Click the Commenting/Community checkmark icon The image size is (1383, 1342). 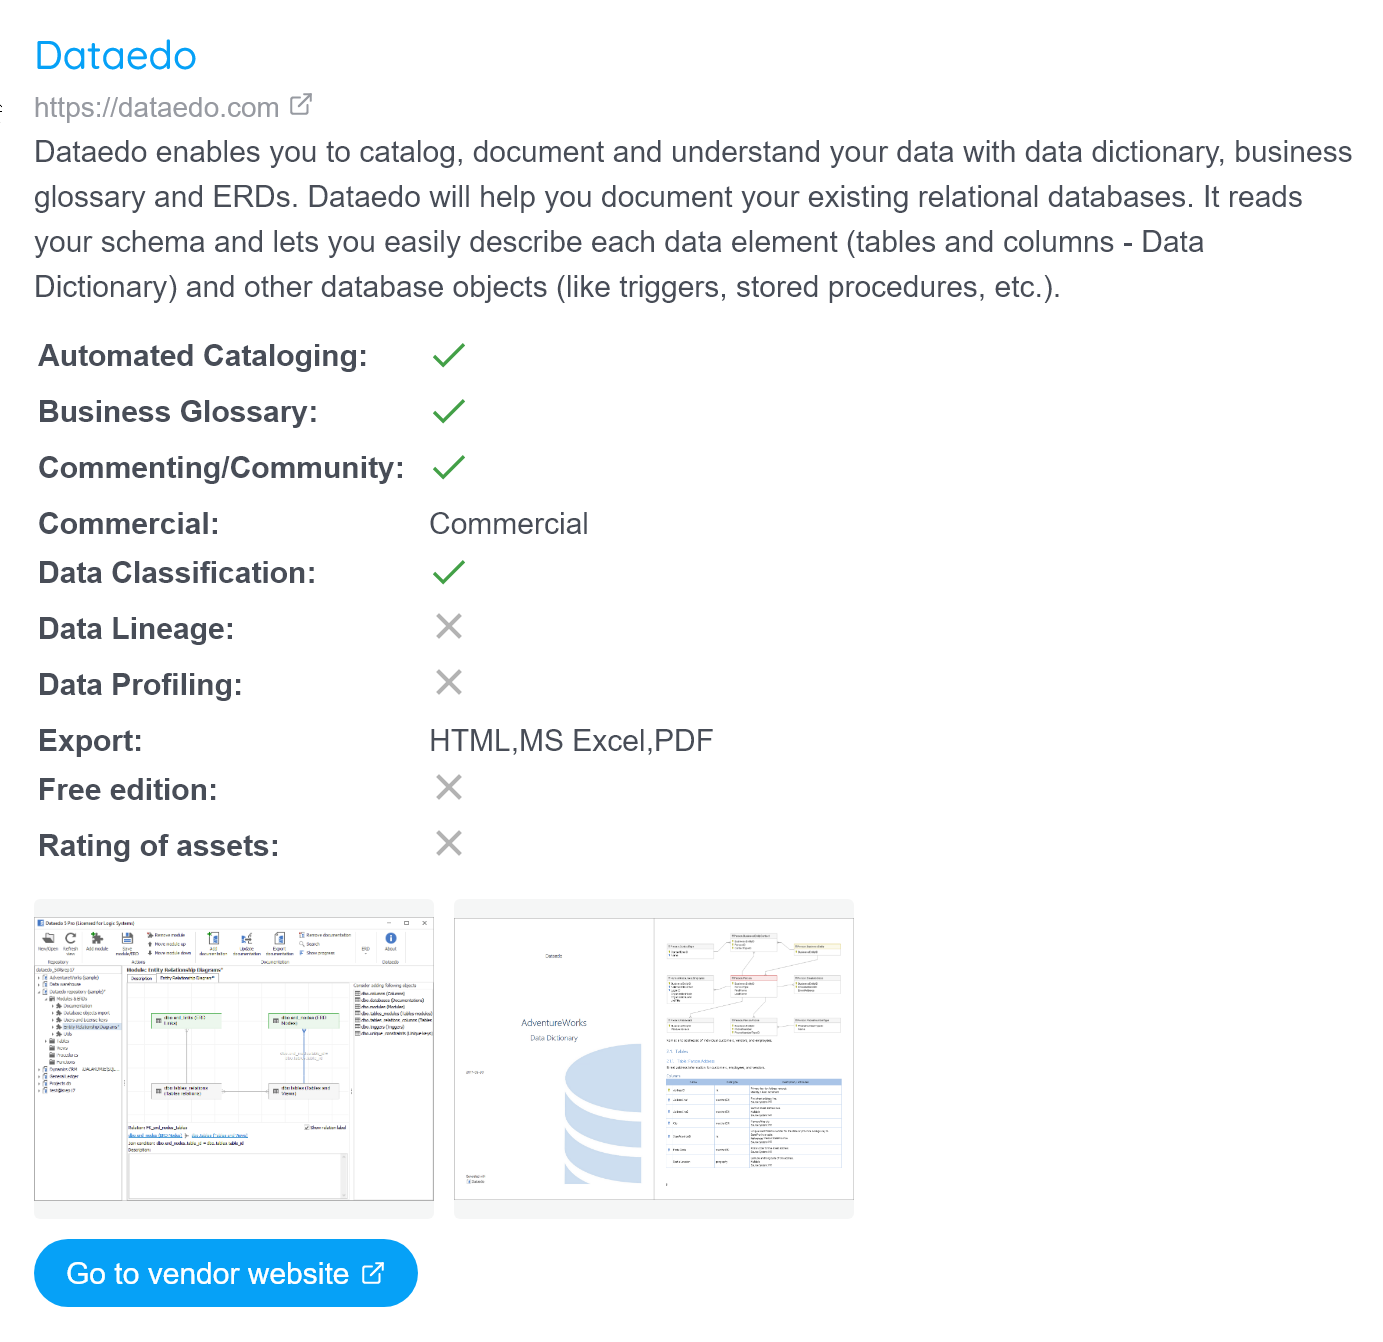449,467
